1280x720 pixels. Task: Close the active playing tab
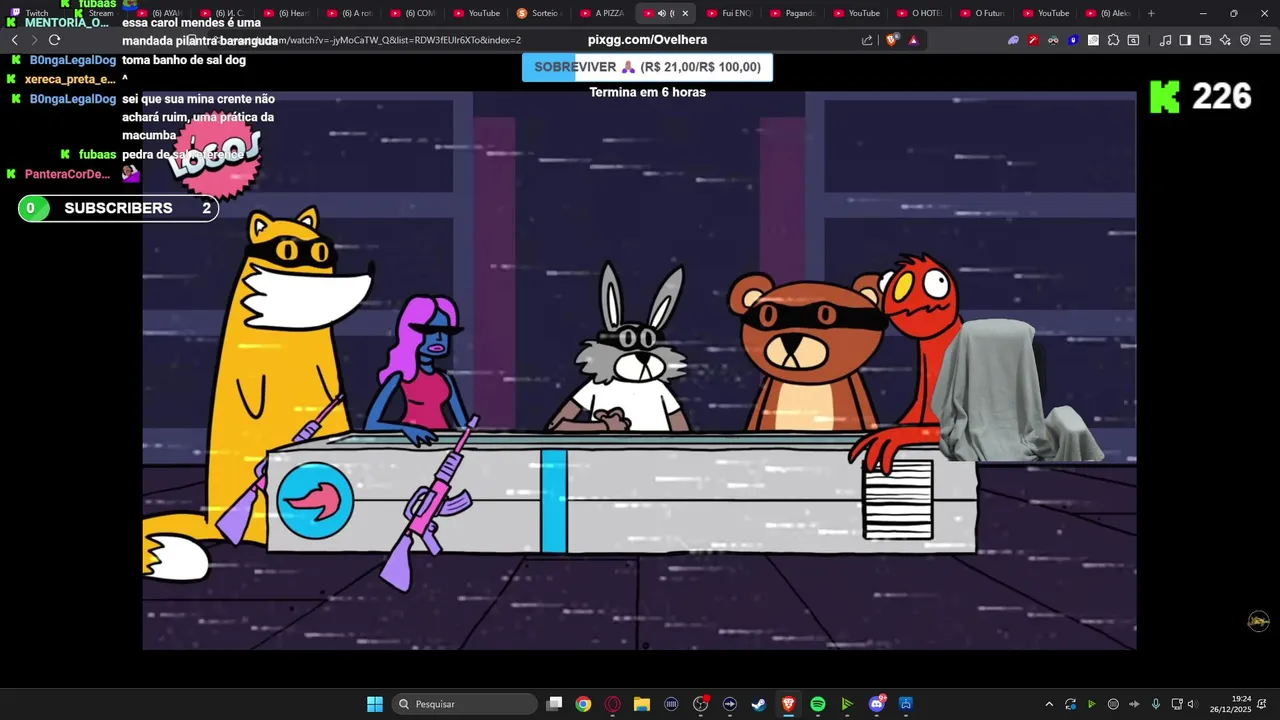point(685,13)
